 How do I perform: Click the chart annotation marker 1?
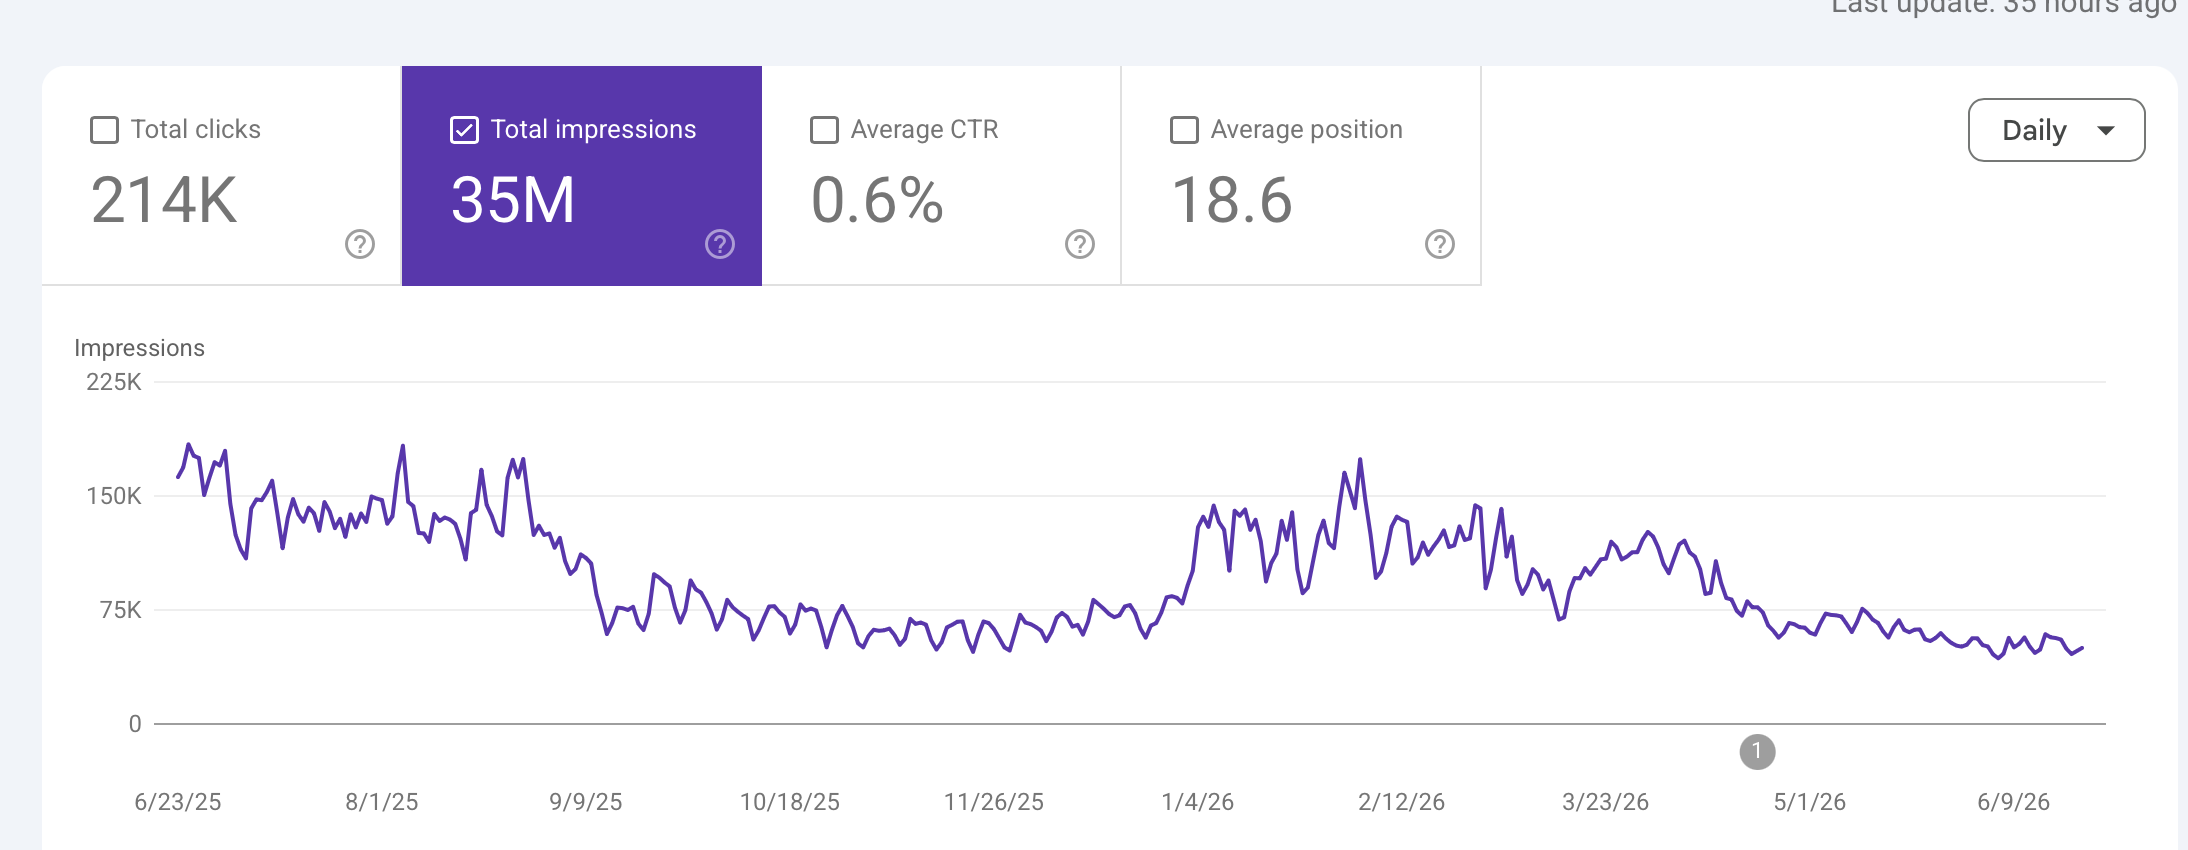pyautogui.click(x=1757, y=752)
